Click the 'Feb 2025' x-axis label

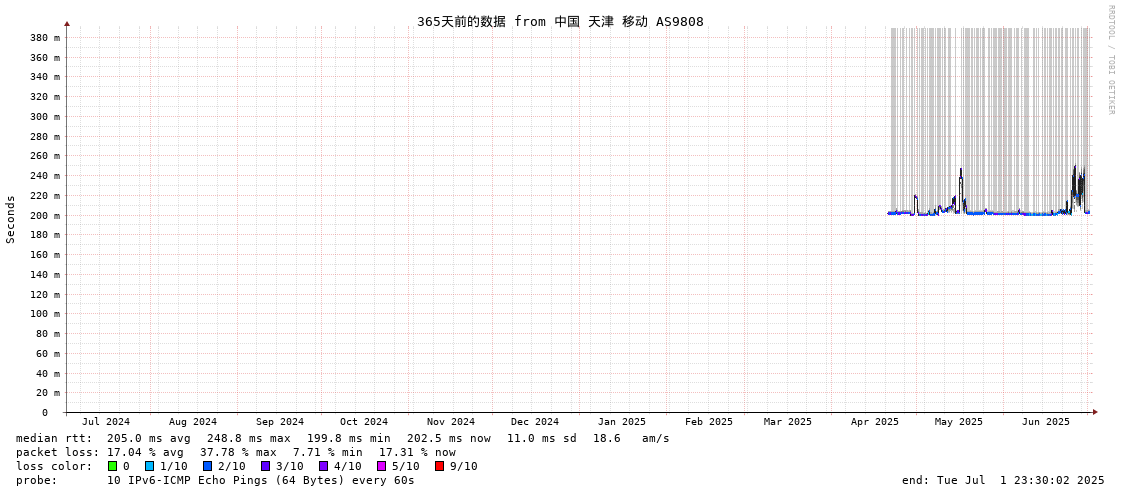tap(708, 422)
